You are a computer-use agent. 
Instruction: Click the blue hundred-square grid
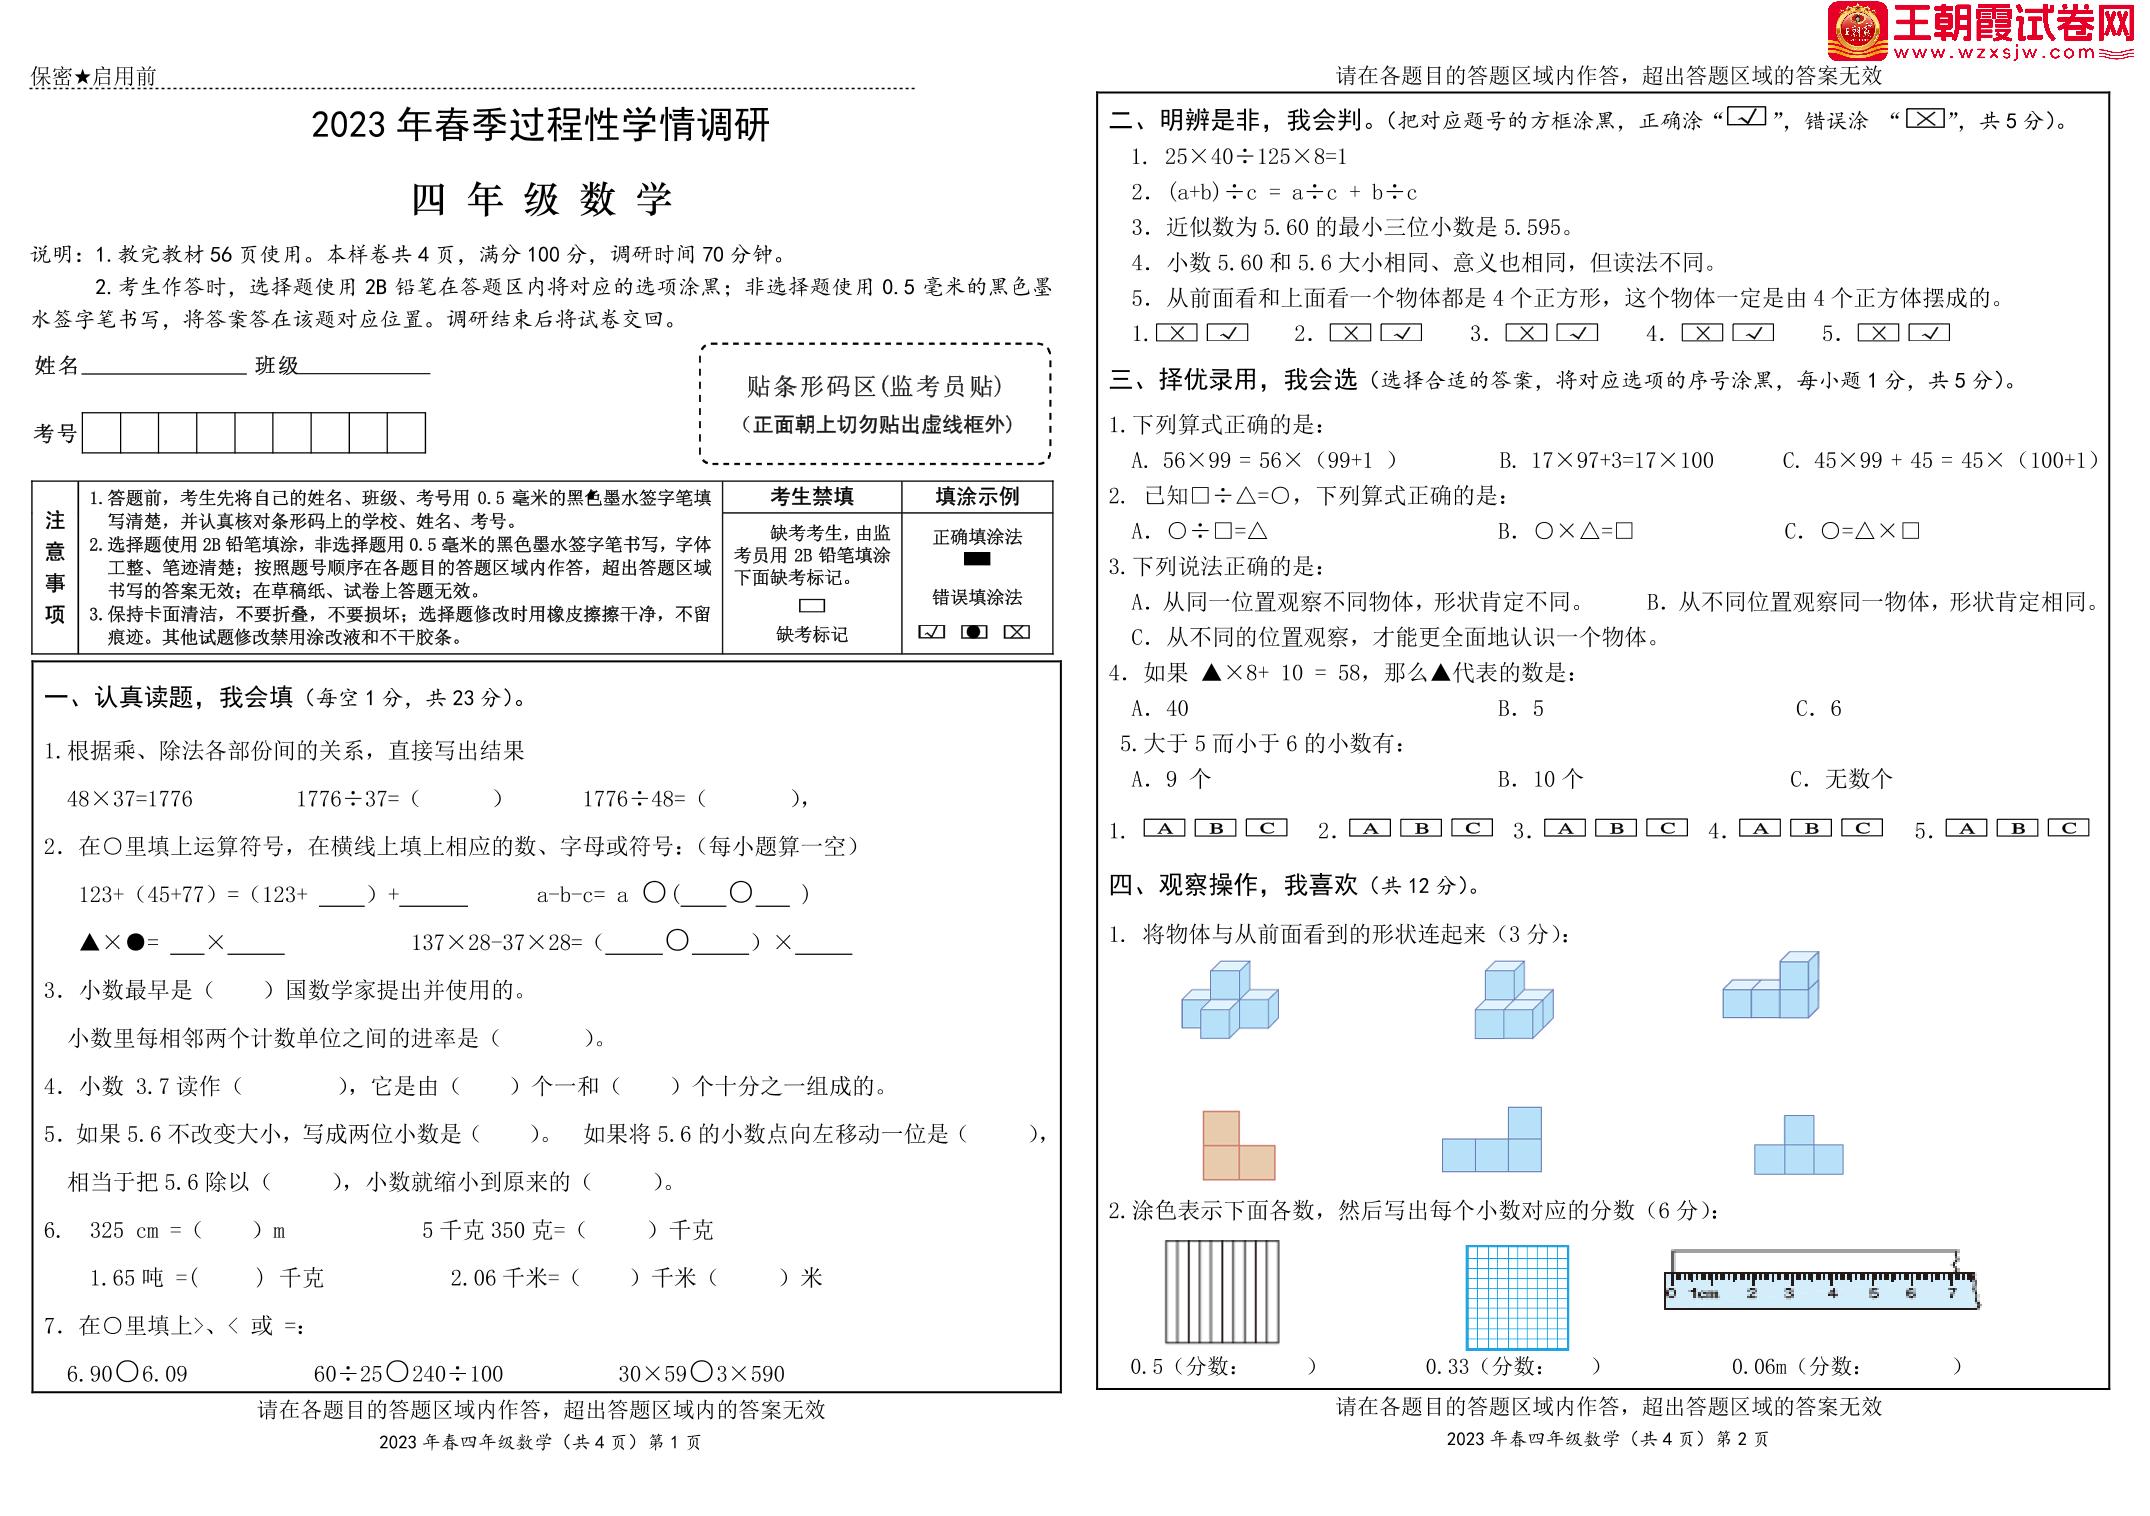[x=1516, y=1297]
